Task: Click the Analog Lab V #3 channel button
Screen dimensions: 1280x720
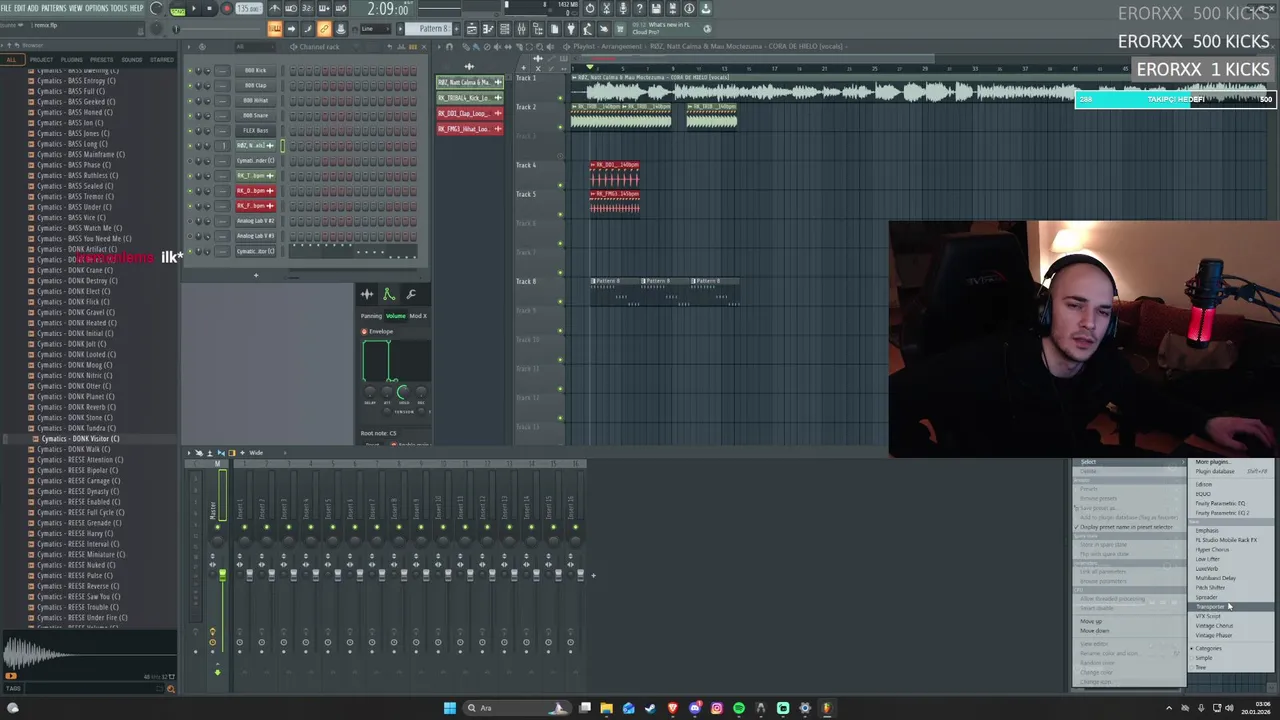Action: click(255, 236)
